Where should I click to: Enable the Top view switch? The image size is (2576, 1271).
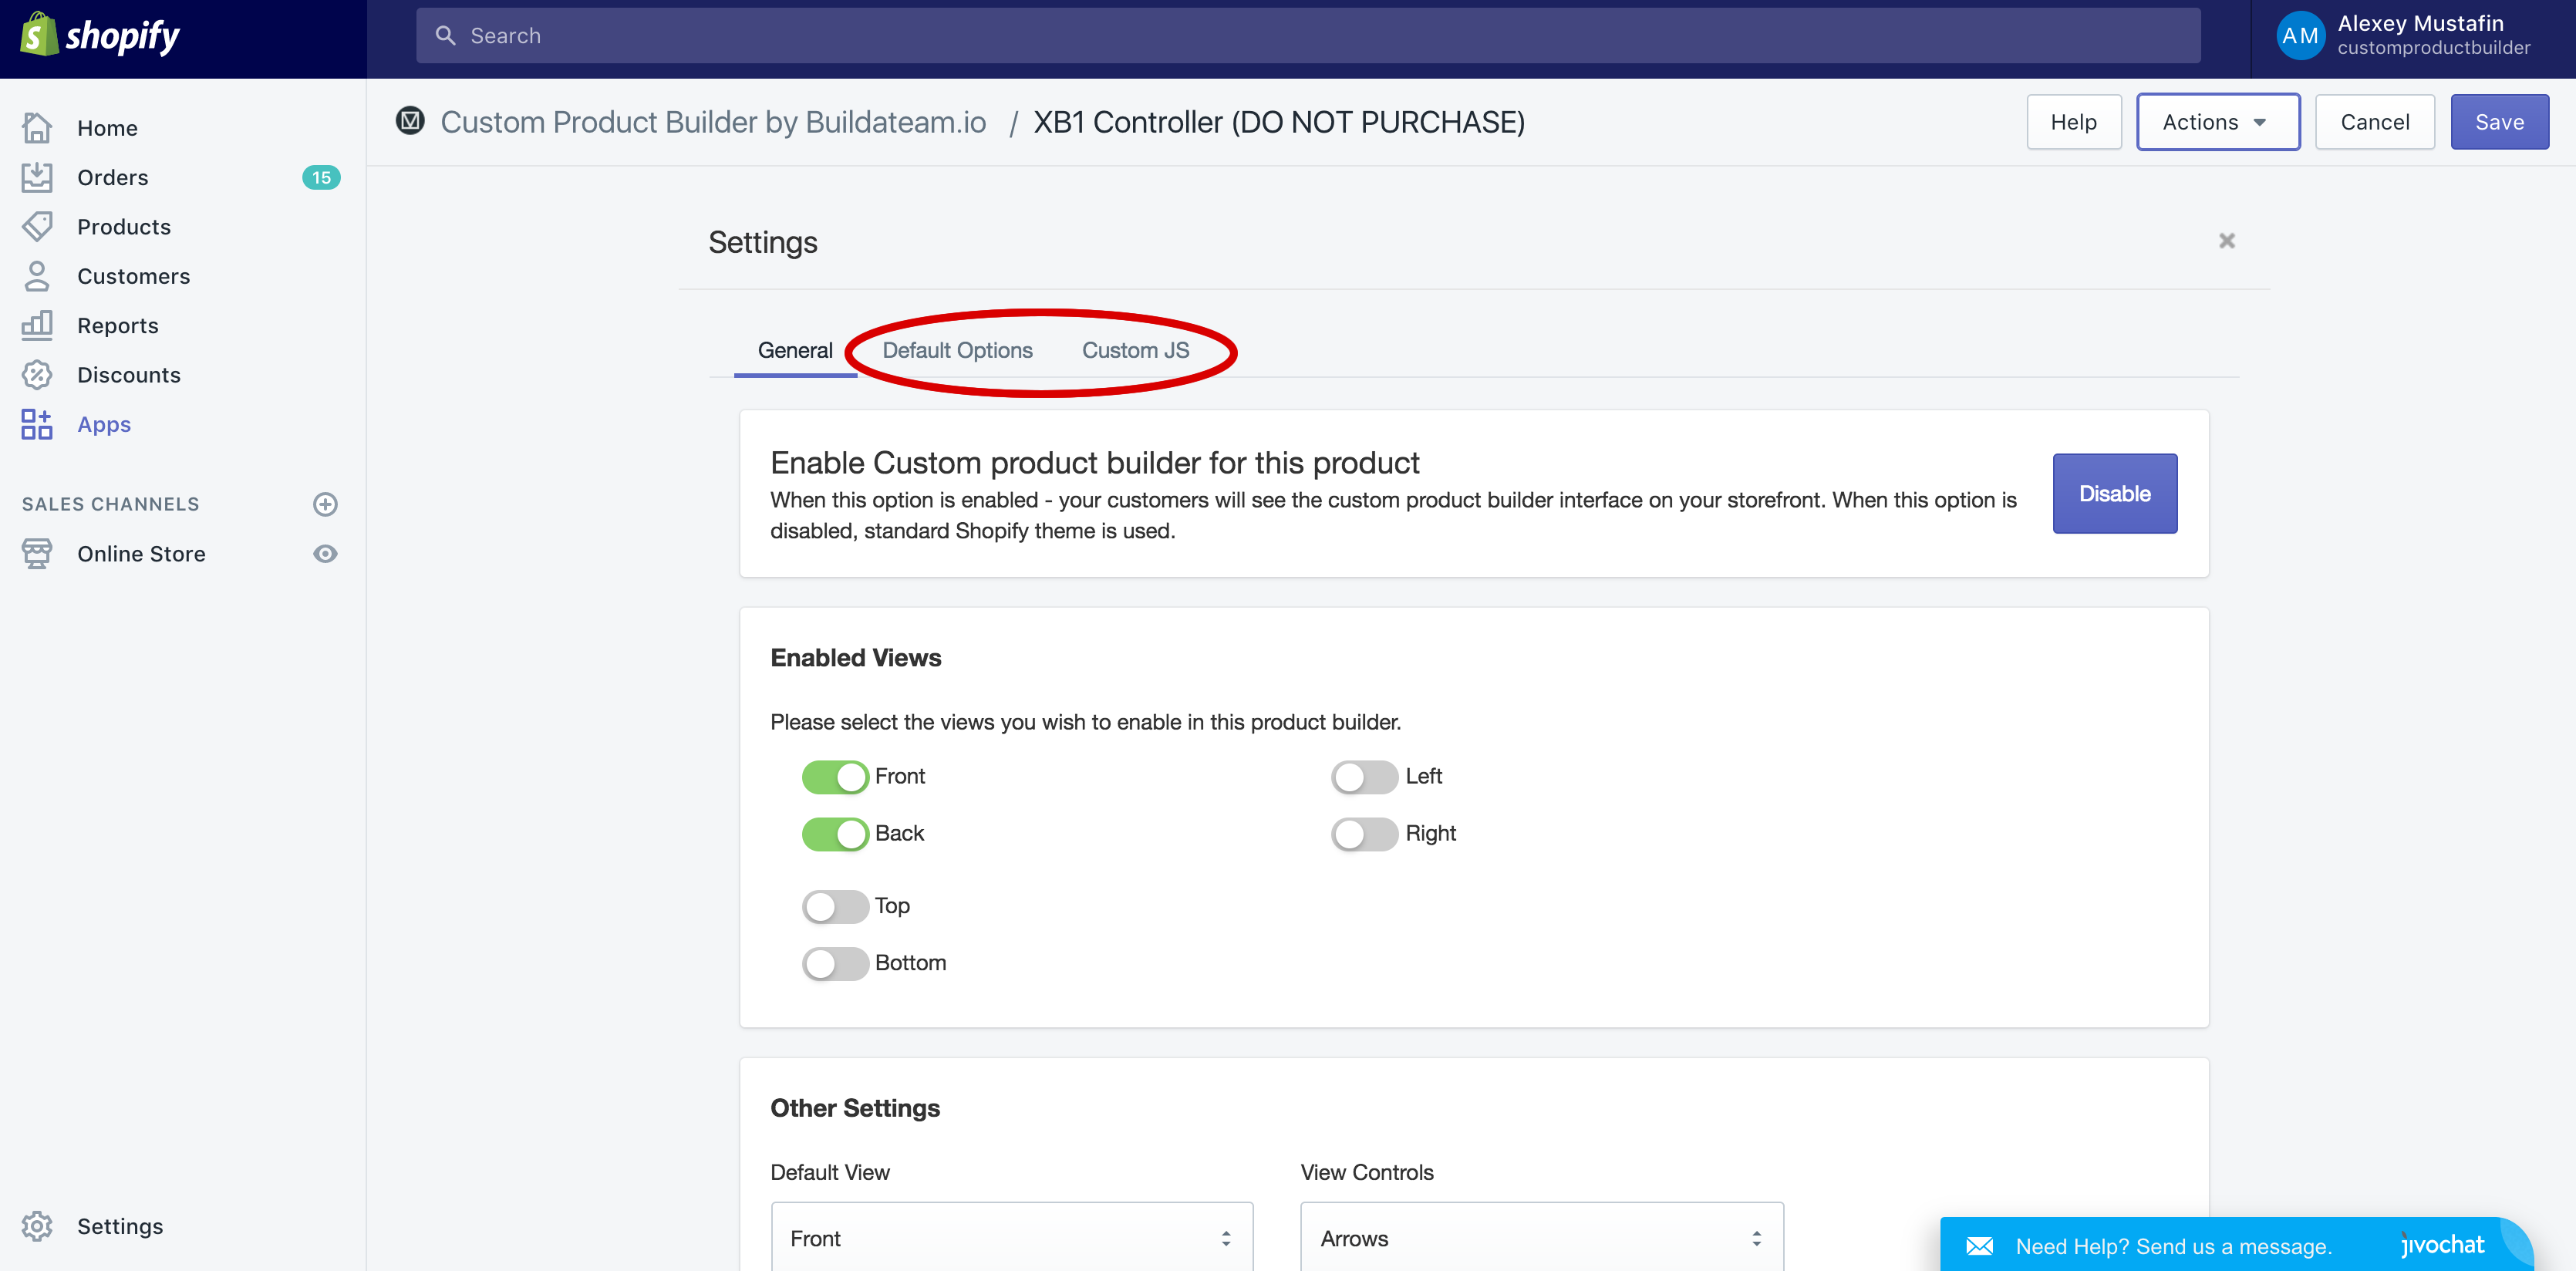[835, 906]
